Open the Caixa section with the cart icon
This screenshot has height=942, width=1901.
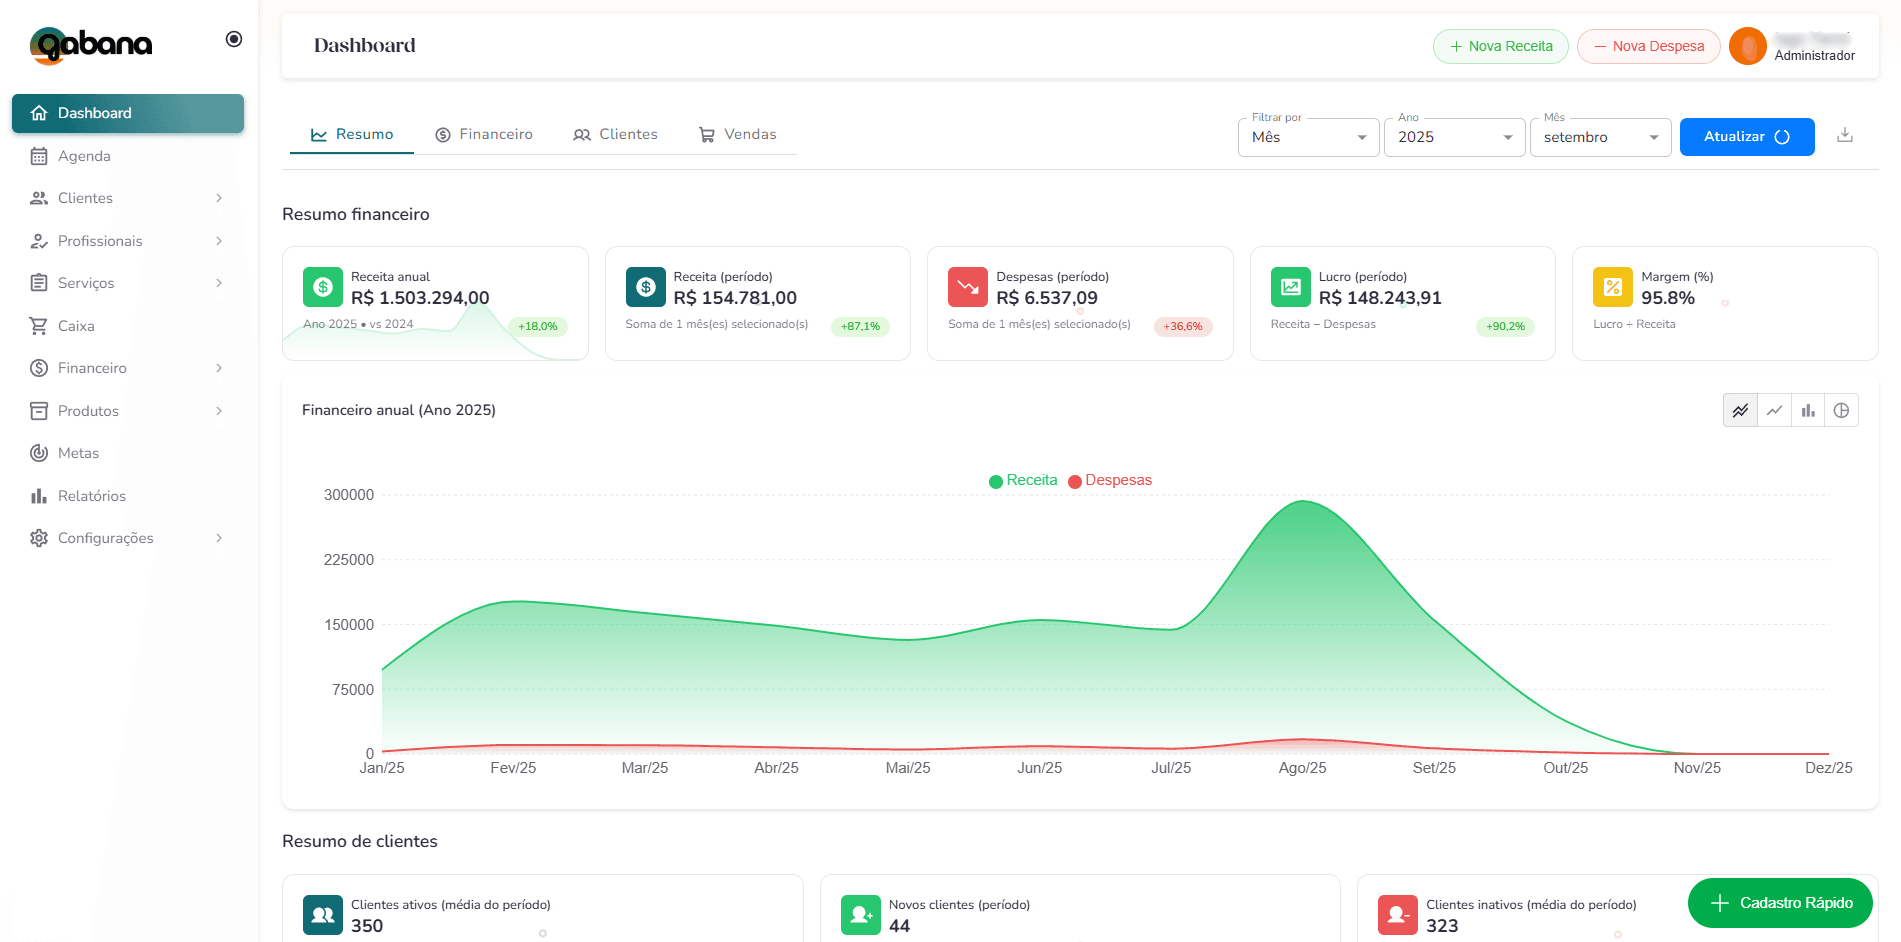point(76,325)
